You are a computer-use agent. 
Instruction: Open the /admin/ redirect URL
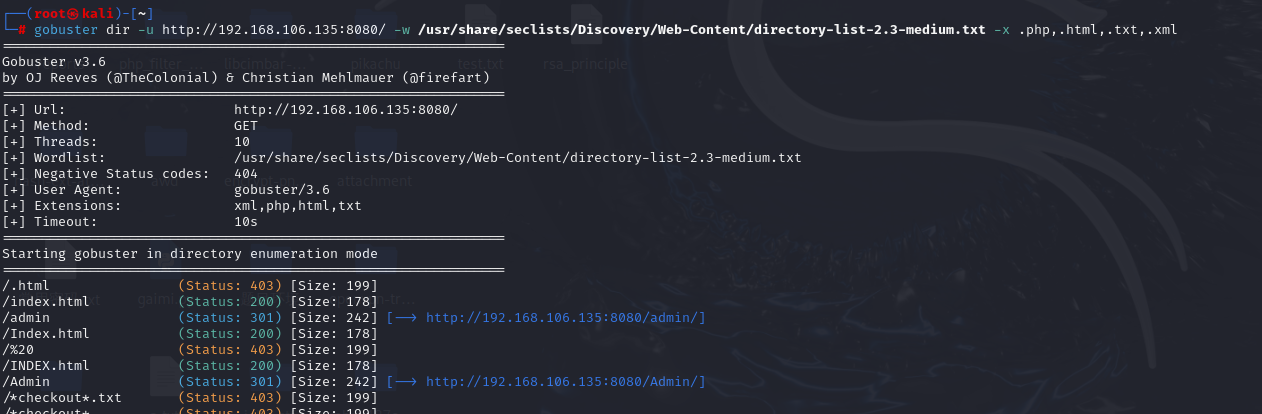coord(566,318)
